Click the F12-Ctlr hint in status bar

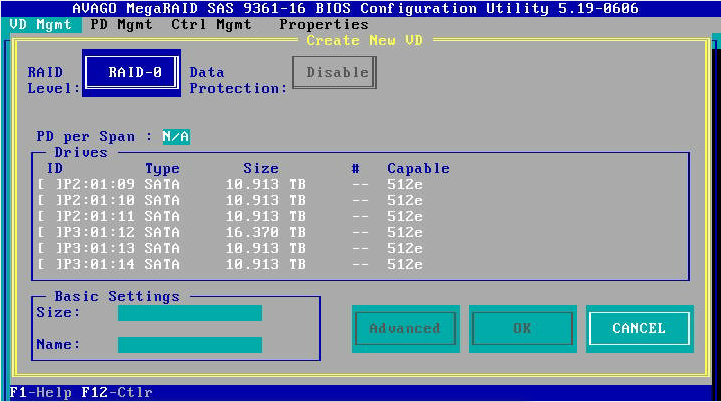117,392
